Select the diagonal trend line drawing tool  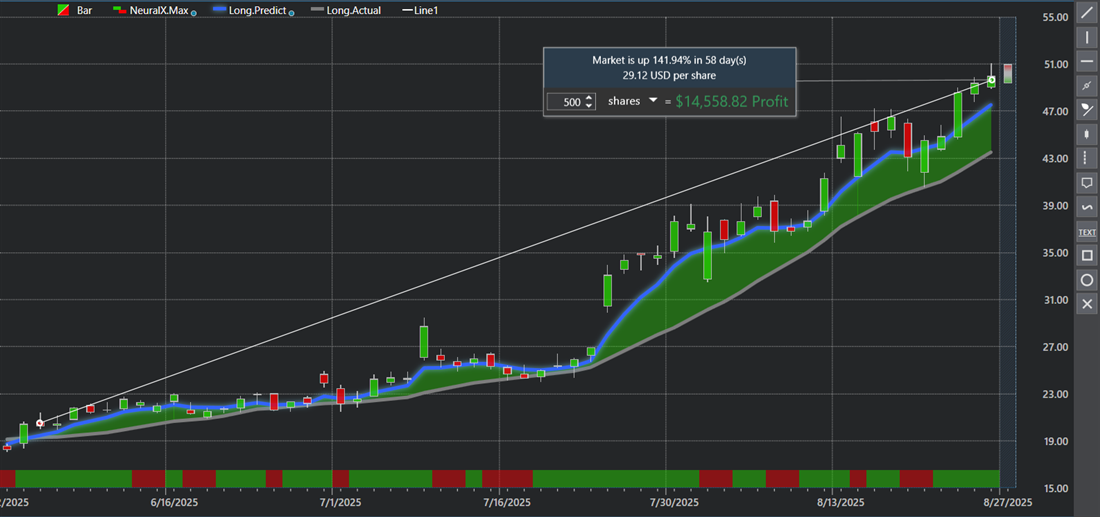click(x=1086, y=14)
